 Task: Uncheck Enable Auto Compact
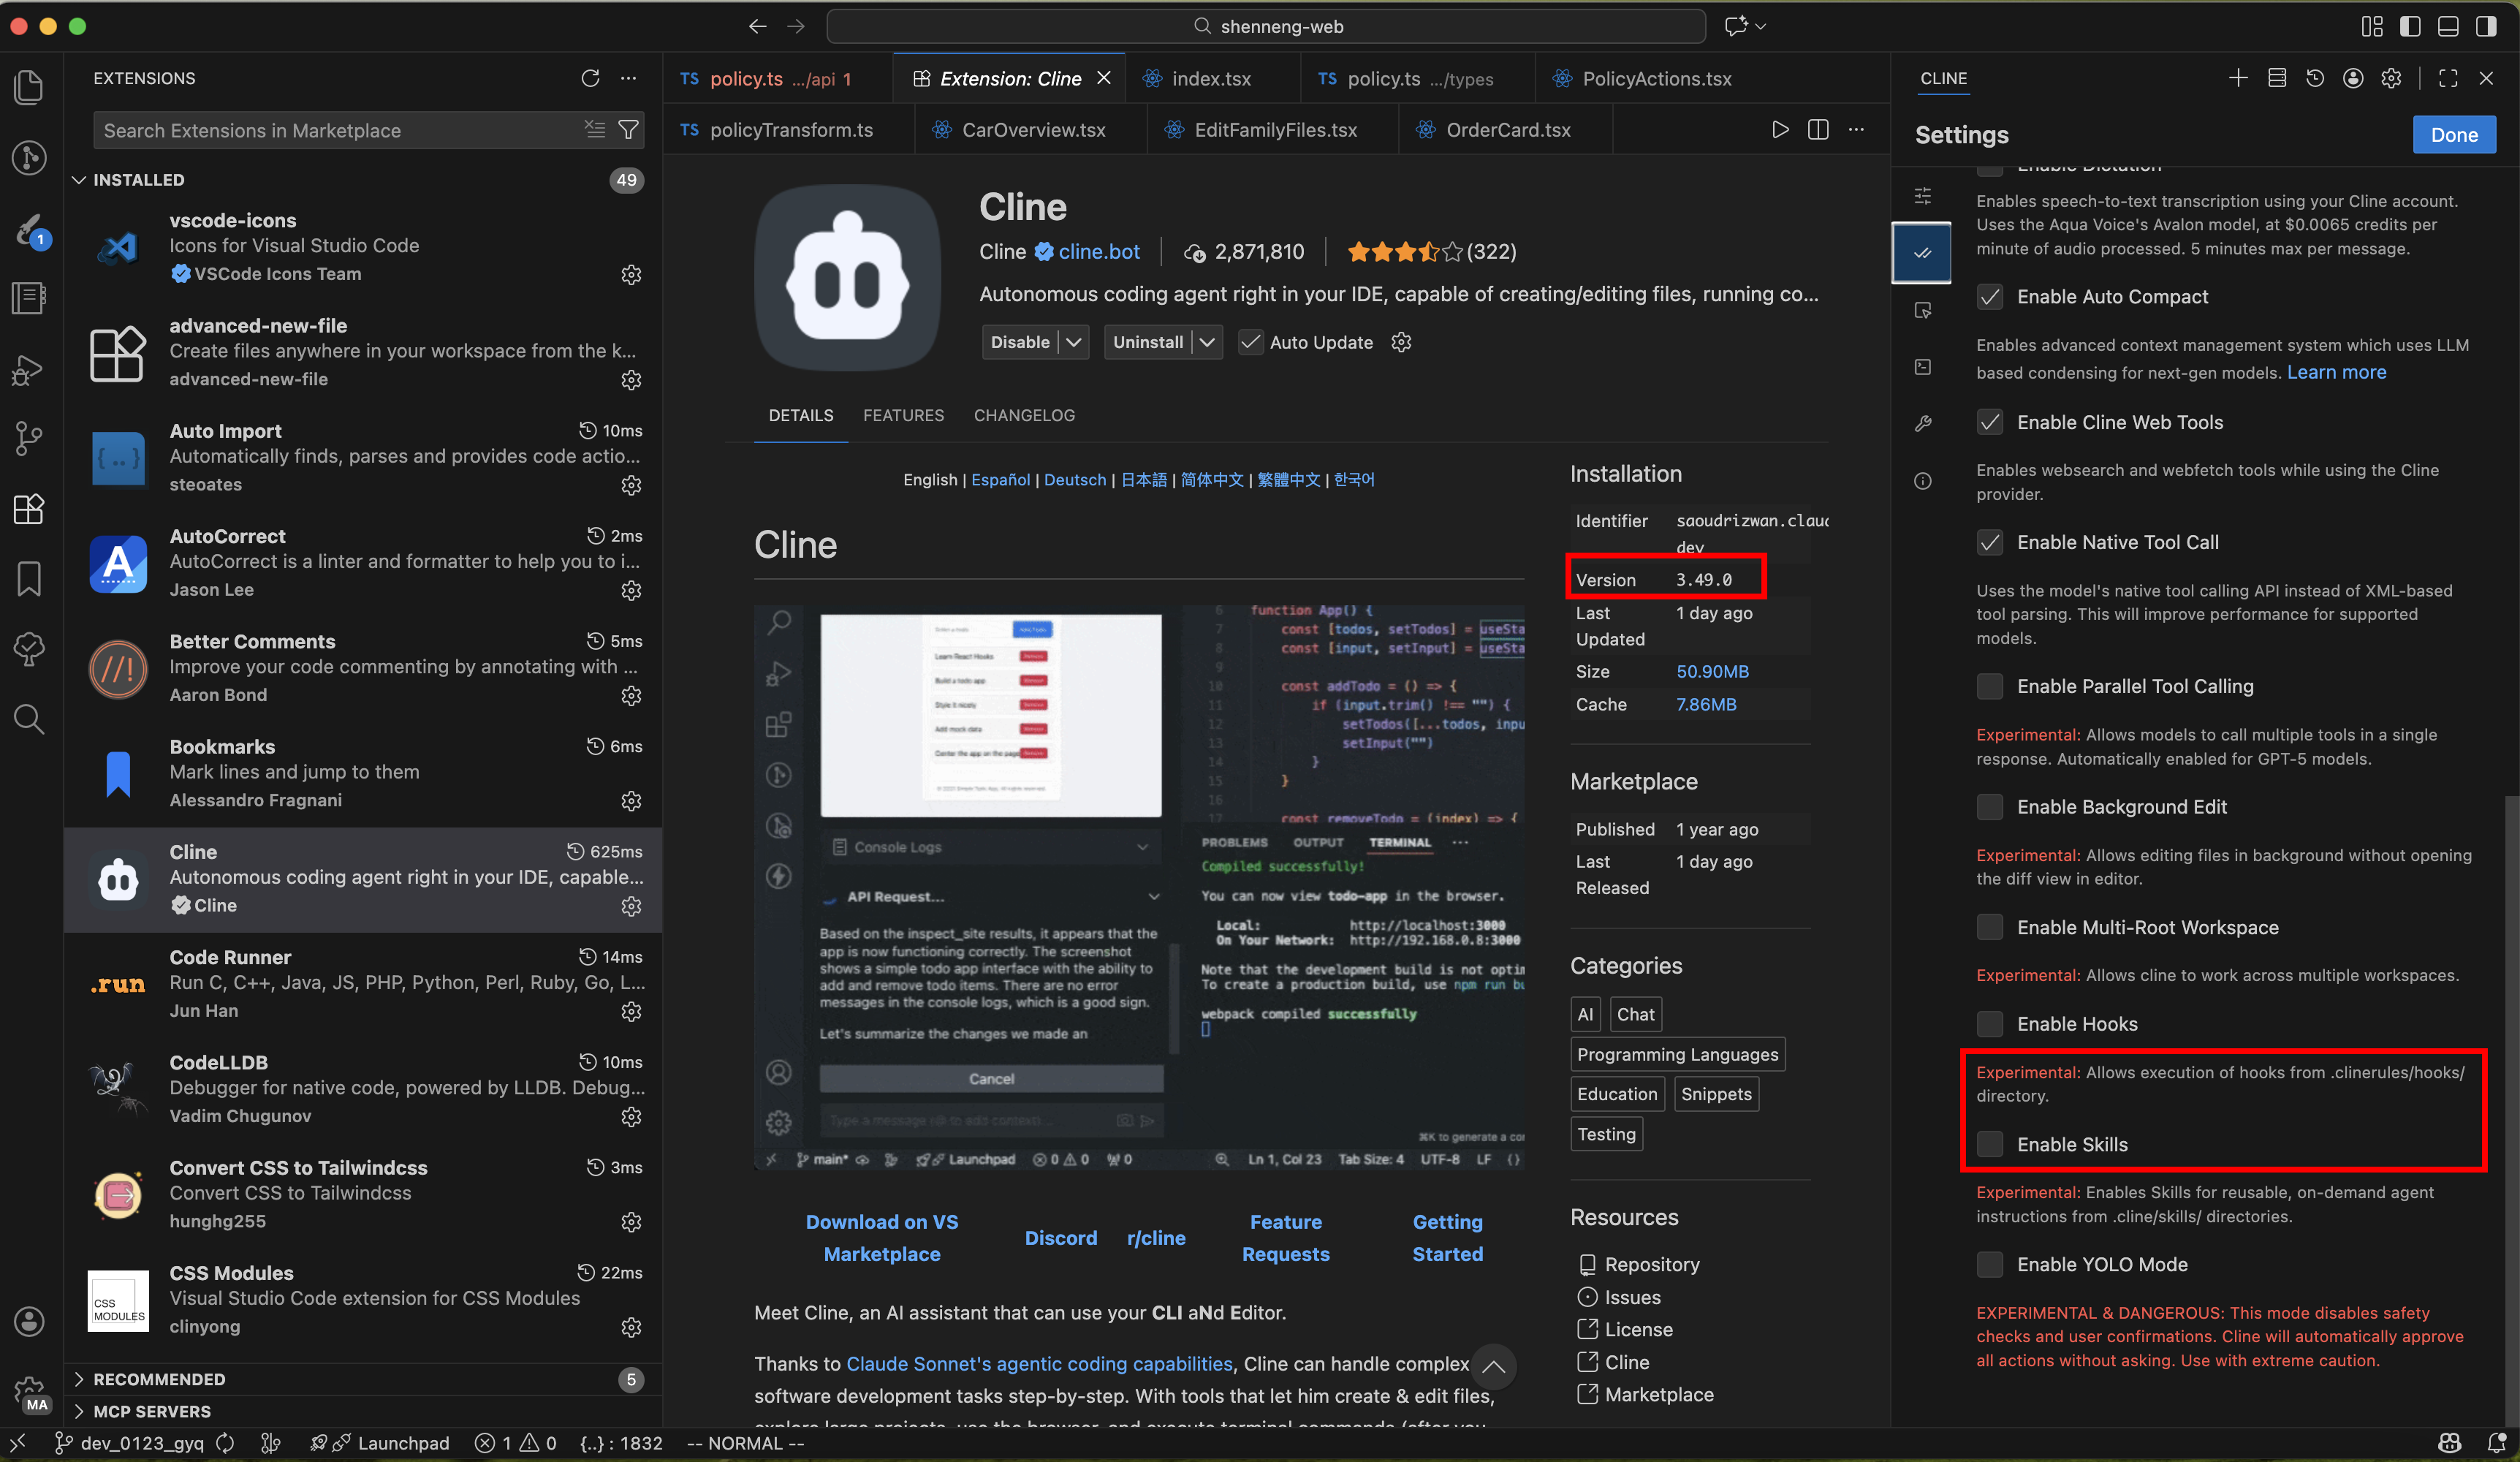point(1989,297)
